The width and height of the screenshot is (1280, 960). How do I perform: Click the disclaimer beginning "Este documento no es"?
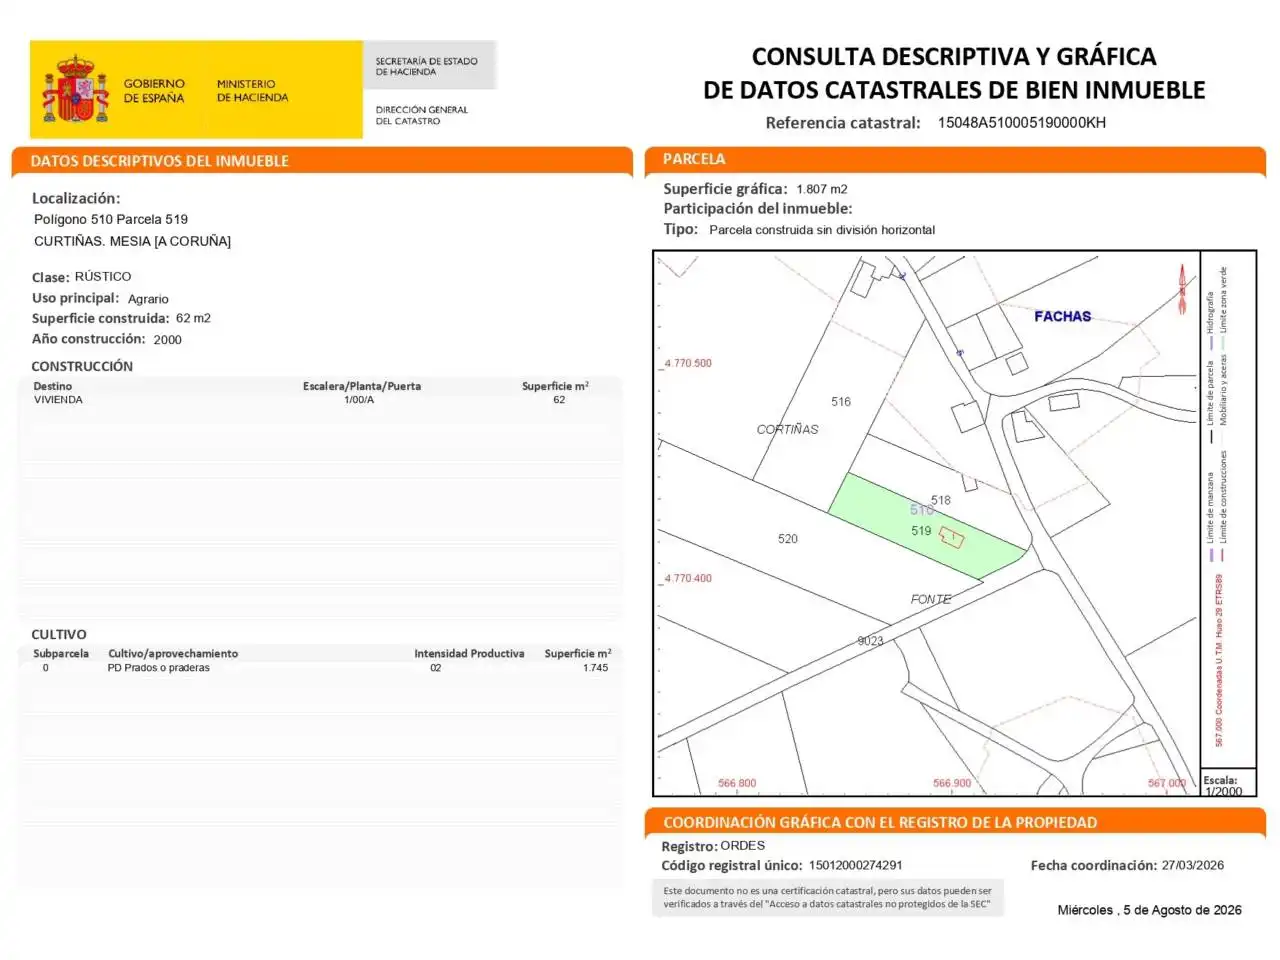click(828, 897)
